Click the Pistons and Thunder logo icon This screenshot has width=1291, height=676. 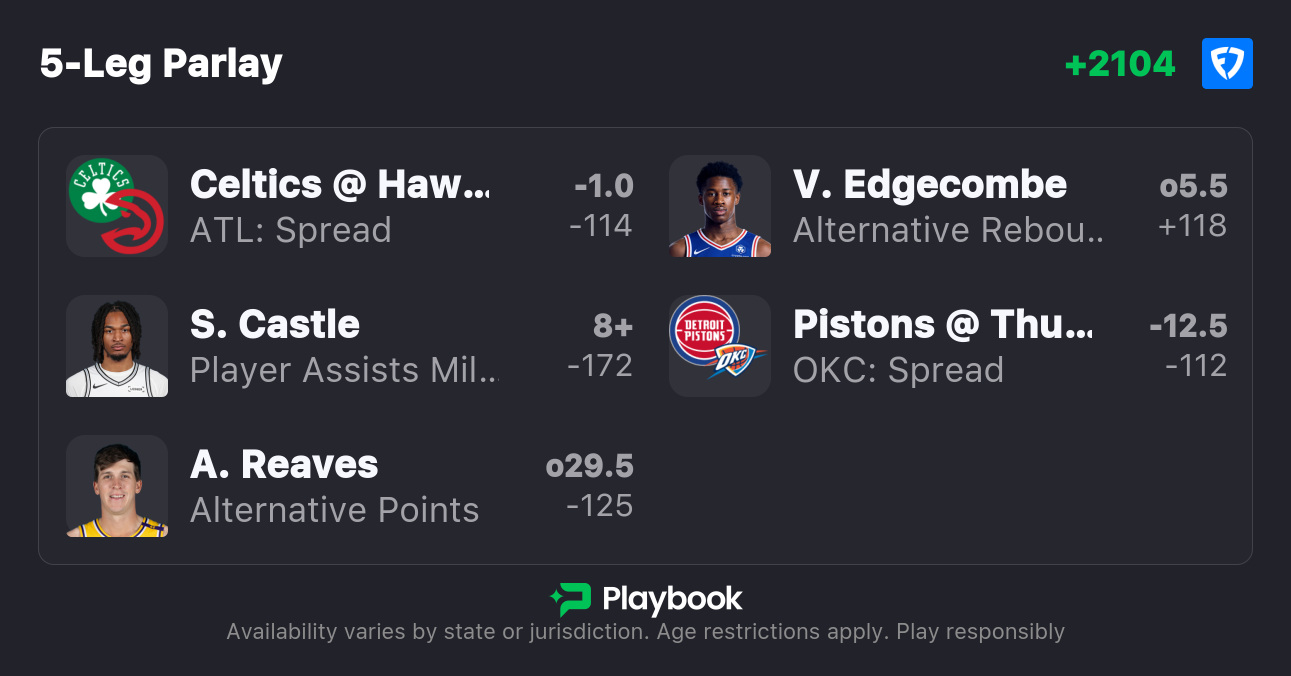click(720, 346)
